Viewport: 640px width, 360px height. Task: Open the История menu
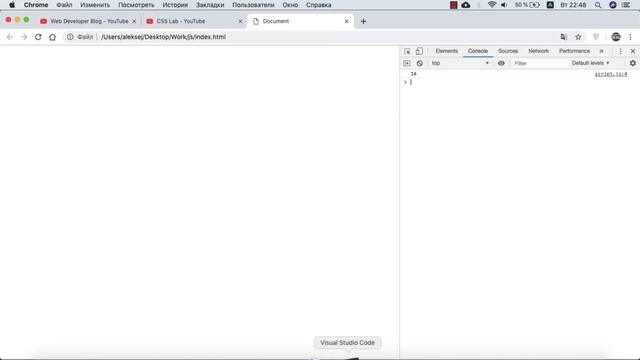coord(175,5)
